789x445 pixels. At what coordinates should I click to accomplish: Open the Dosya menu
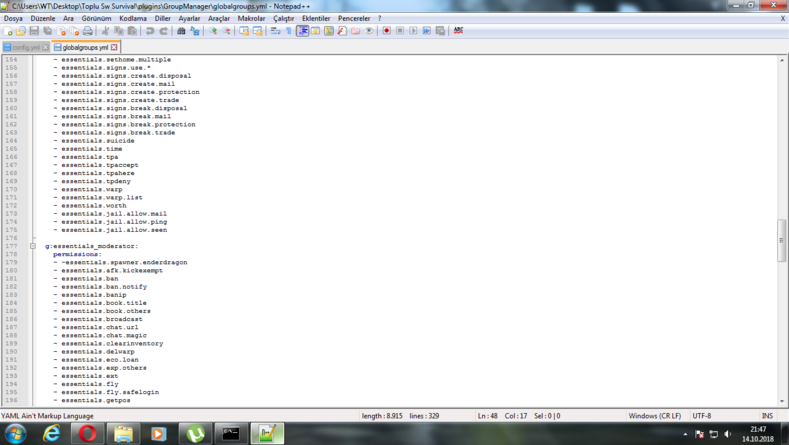13,19
